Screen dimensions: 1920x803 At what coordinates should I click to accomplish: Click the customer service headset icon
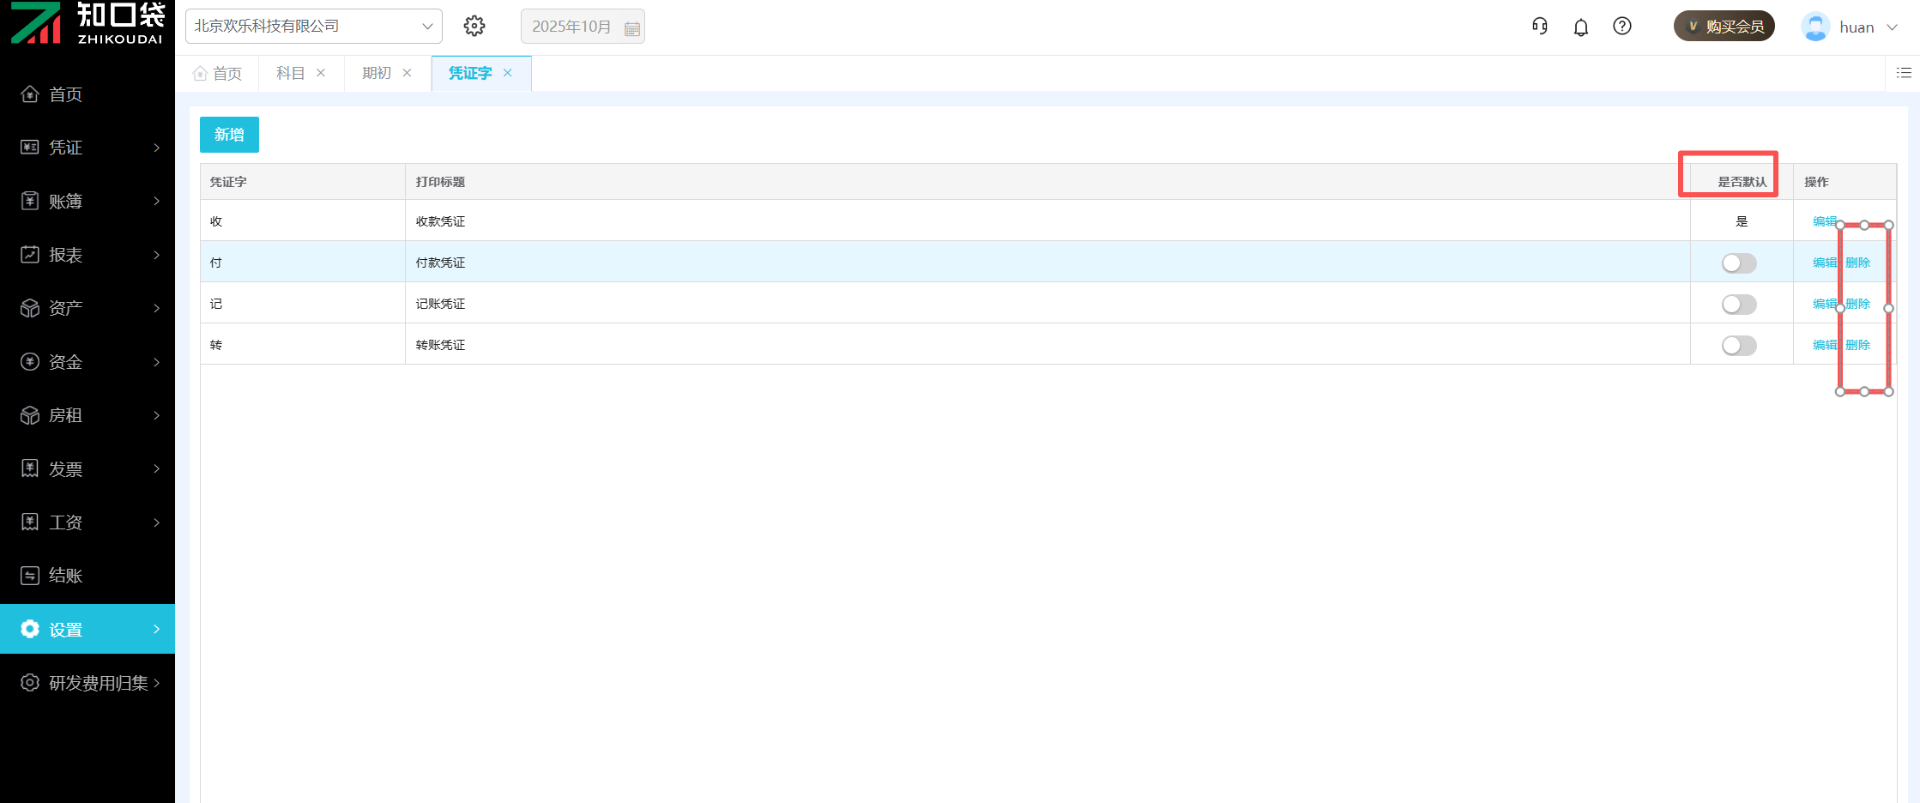(1540, 26)
